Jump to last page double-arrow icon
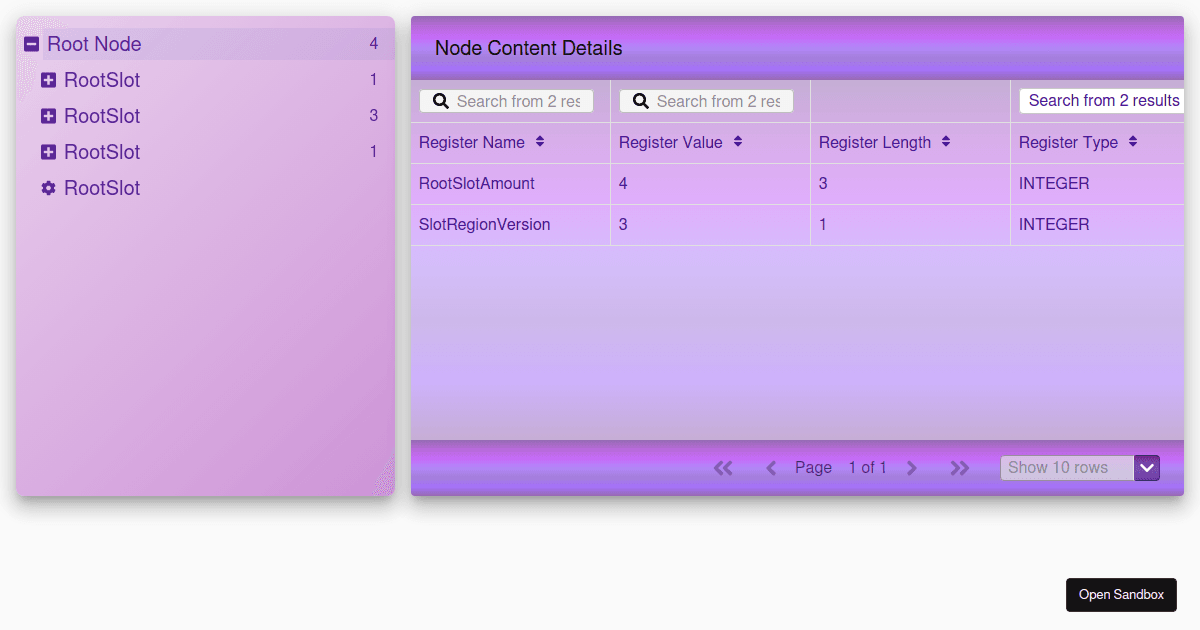 (x=960, y=468)
